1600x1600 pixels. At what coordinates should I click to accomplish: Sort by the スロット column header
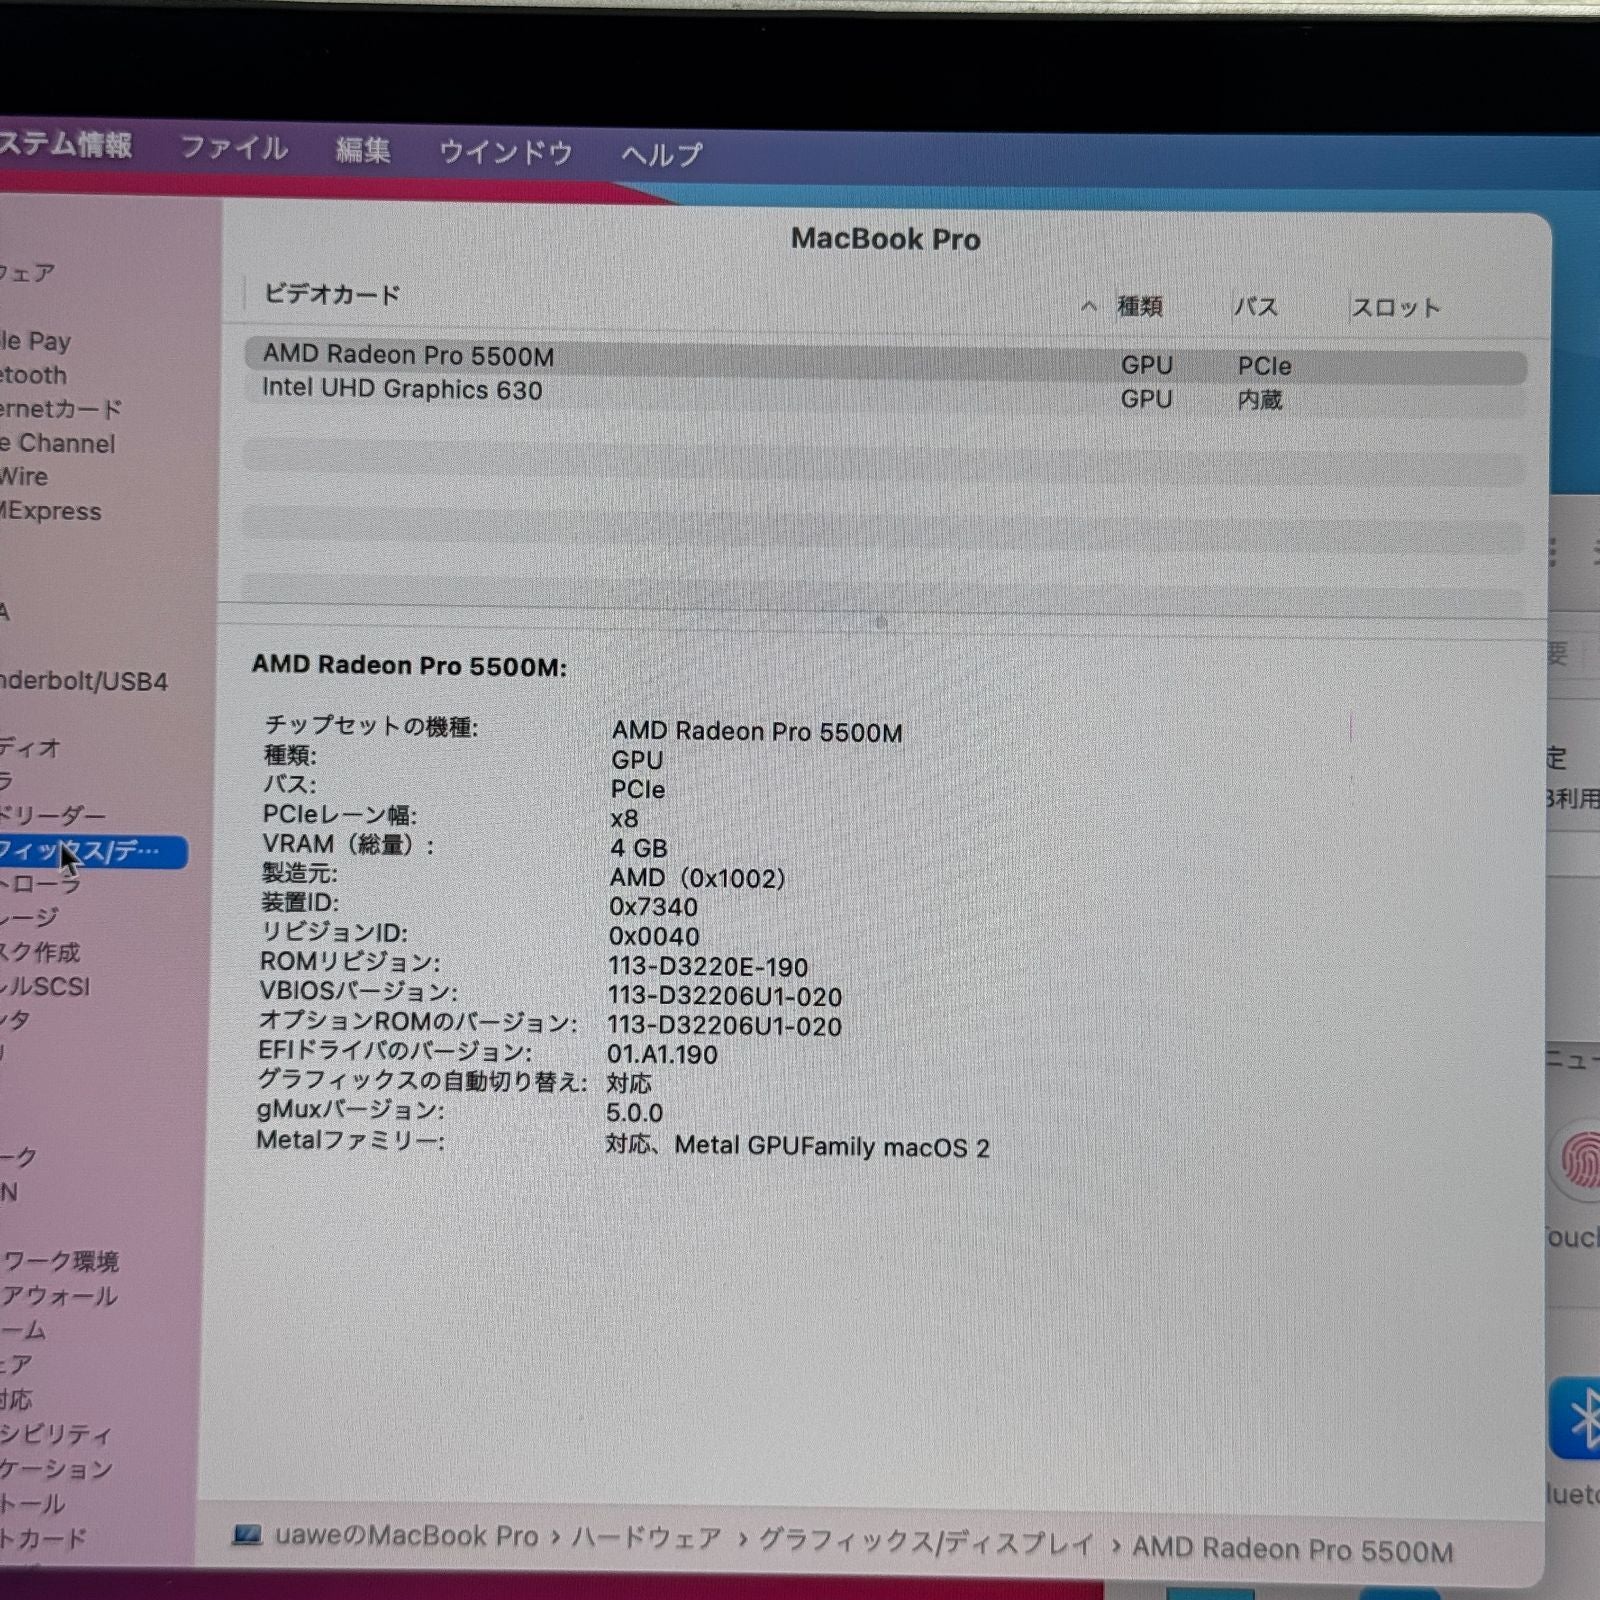(x=1396, y=308)
